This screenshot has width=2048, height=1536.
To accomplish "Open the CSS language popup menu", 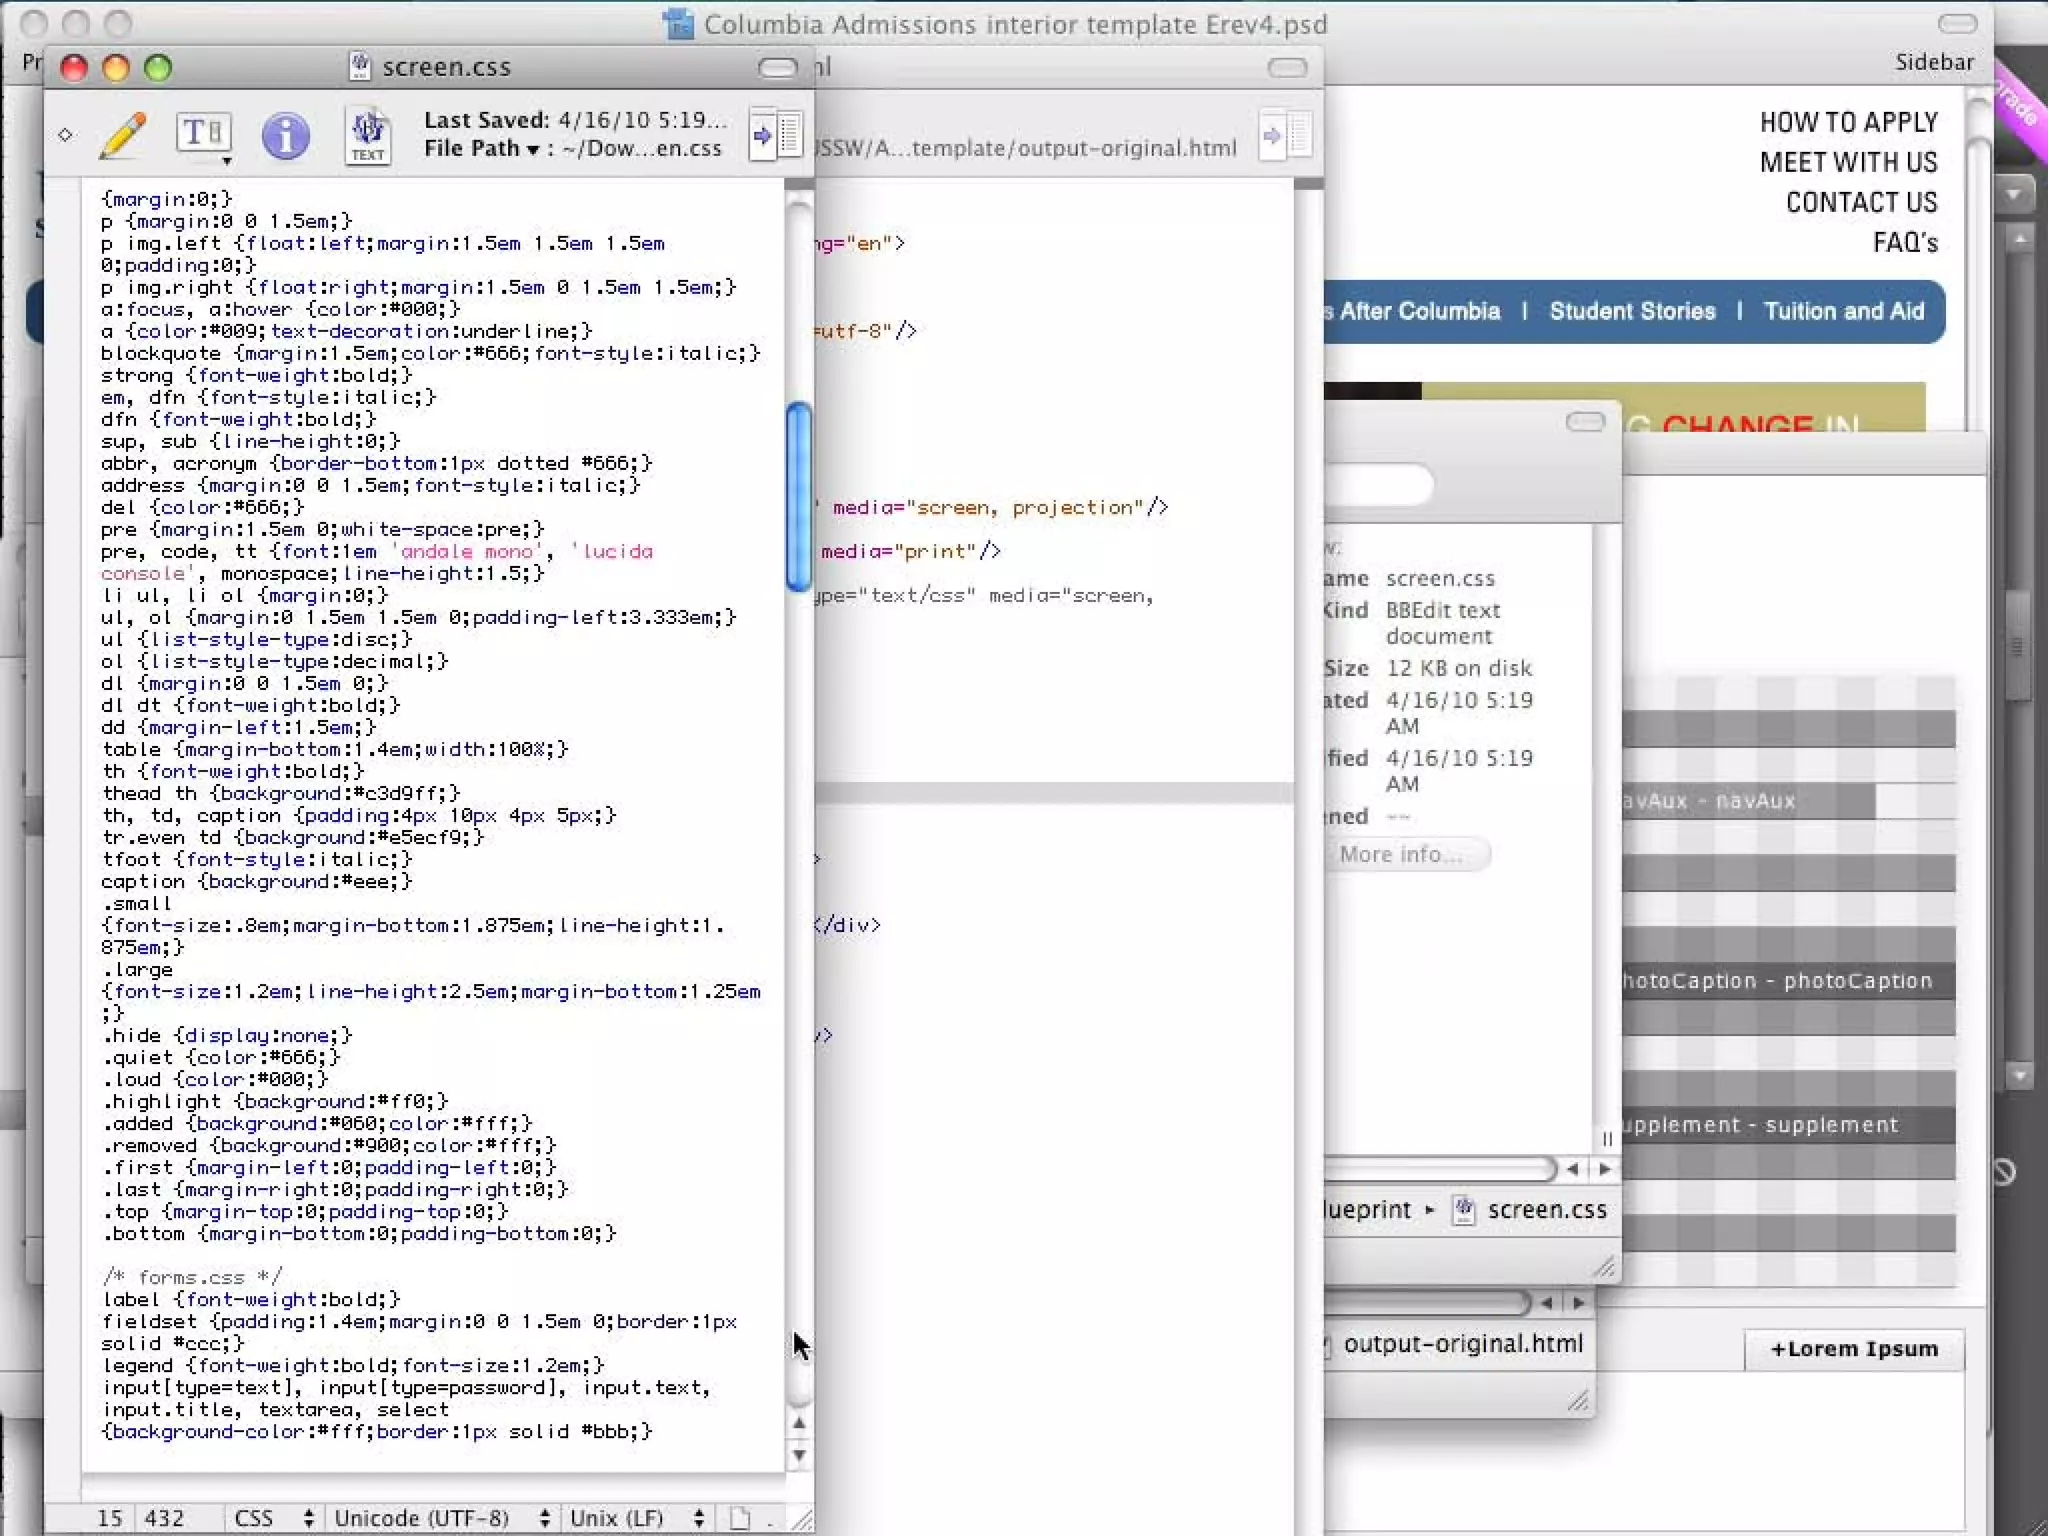I will (272, 1518).
